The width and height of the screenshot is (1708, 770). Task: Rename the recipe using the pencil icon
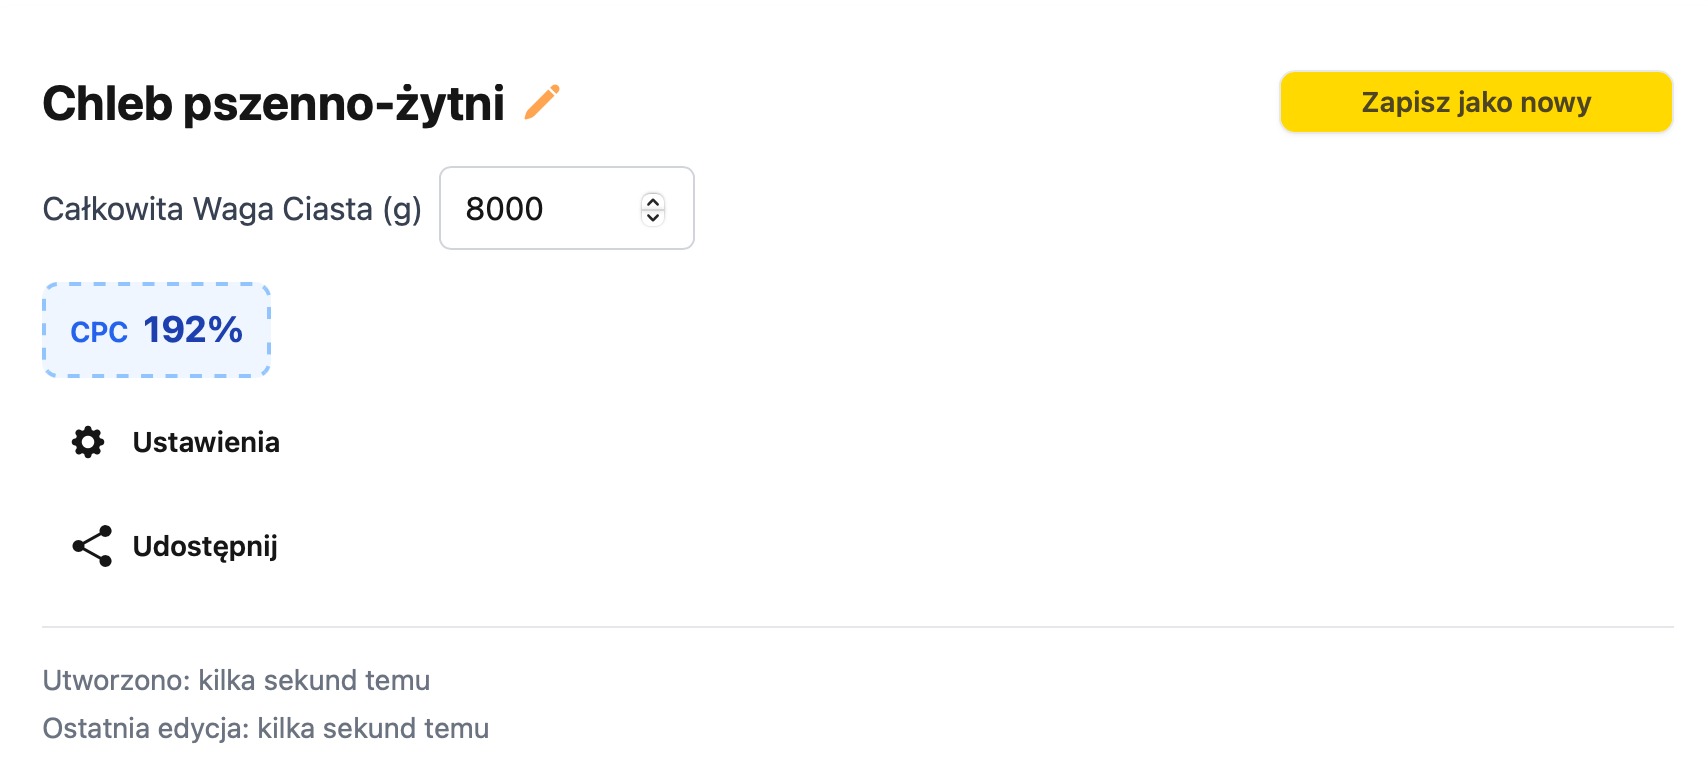click(x=542, y=102)
